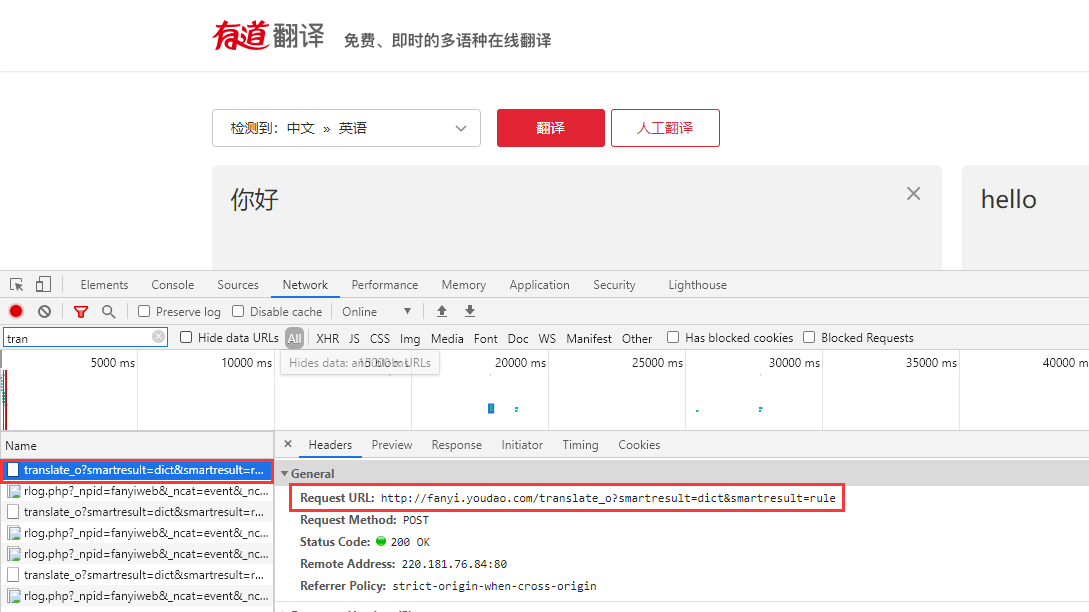
Task: Switch to the Console panel
Action: (172, 284)
